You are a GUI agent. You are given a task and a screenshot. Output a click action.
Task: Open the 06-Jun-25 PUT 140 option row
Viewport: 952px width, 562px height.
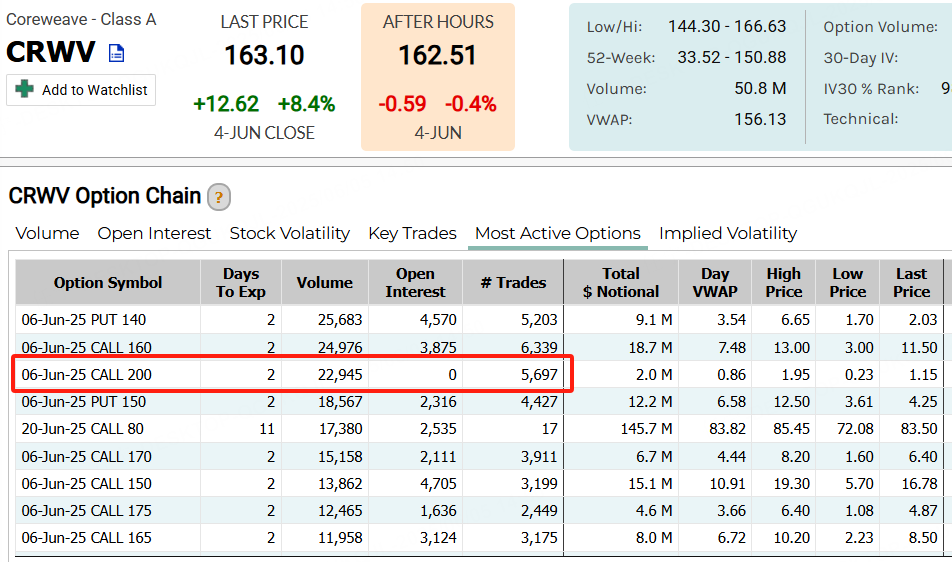point(84,320)
